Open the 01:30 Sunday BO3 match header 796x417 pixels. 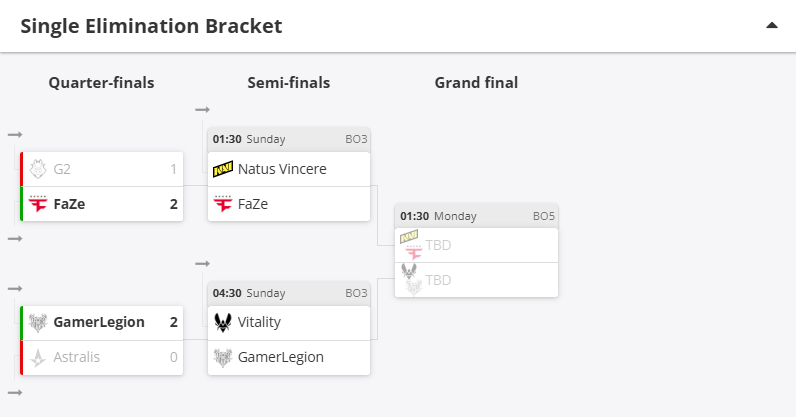(x=289, y=139)
